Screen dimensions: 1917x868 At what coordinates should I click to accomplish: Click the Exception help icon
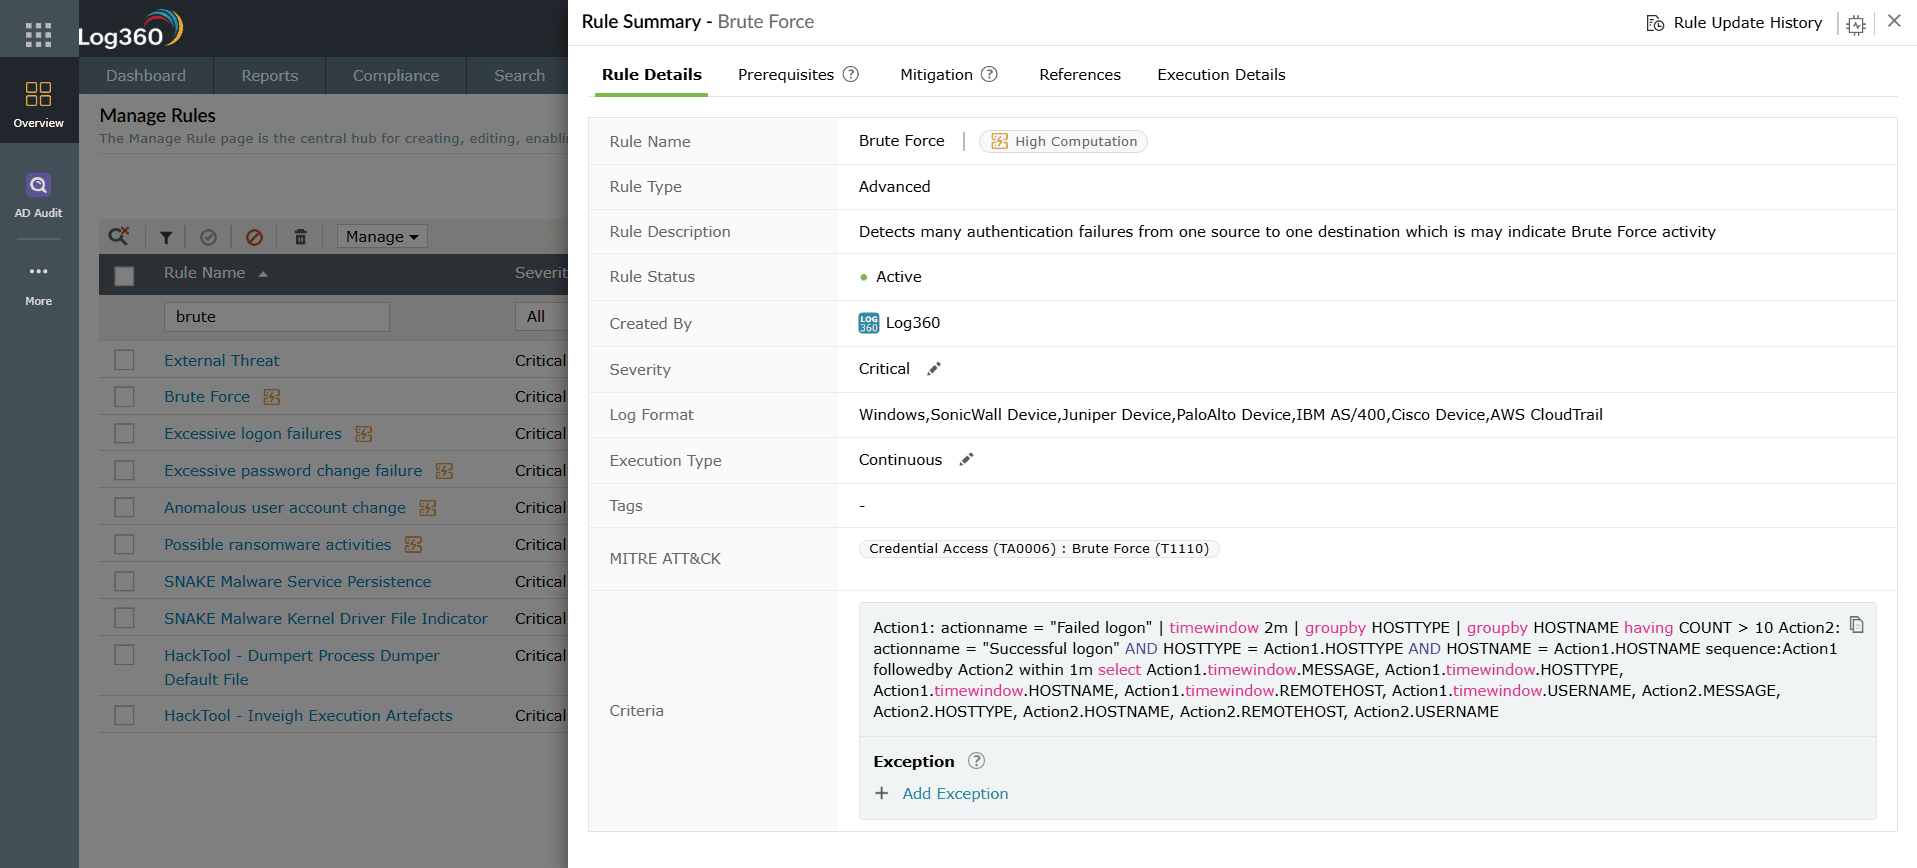pyautogui.click(x=977, y=761)
